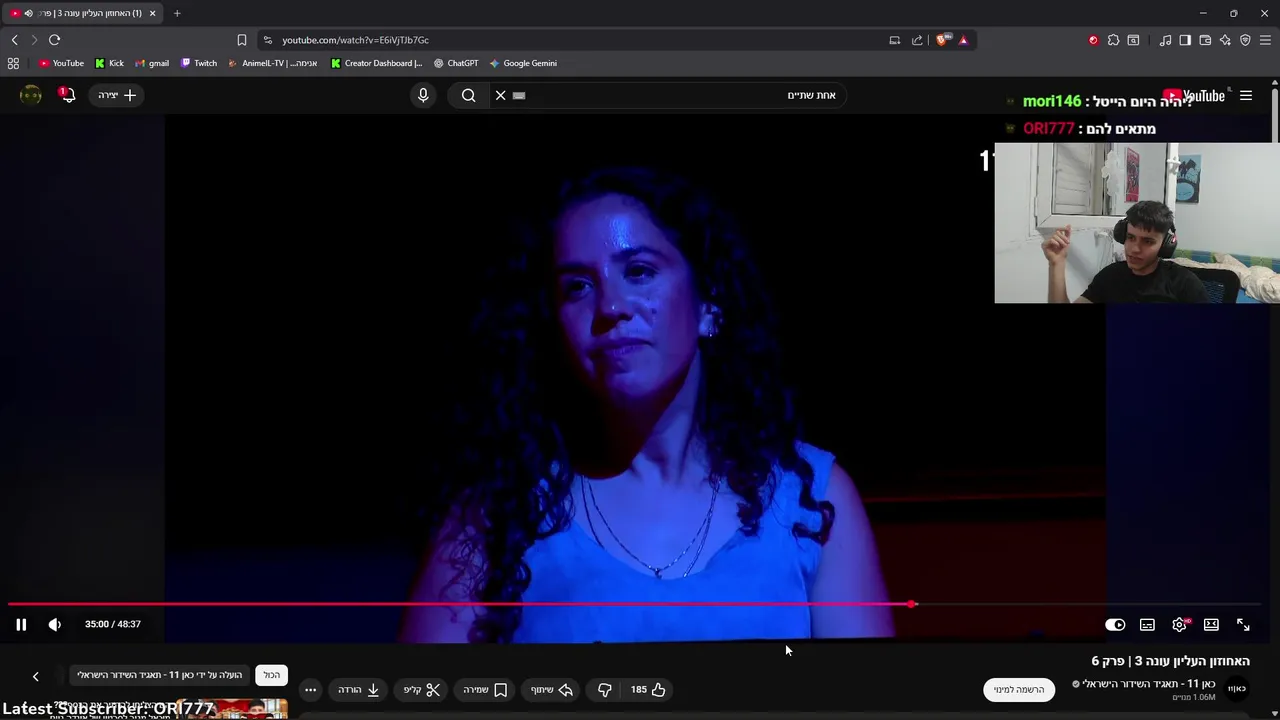Image resolution: width=1280 pixels, height=720 pixels.
Task: Bookmark this page using the bookmark icon
Action: 241,40
